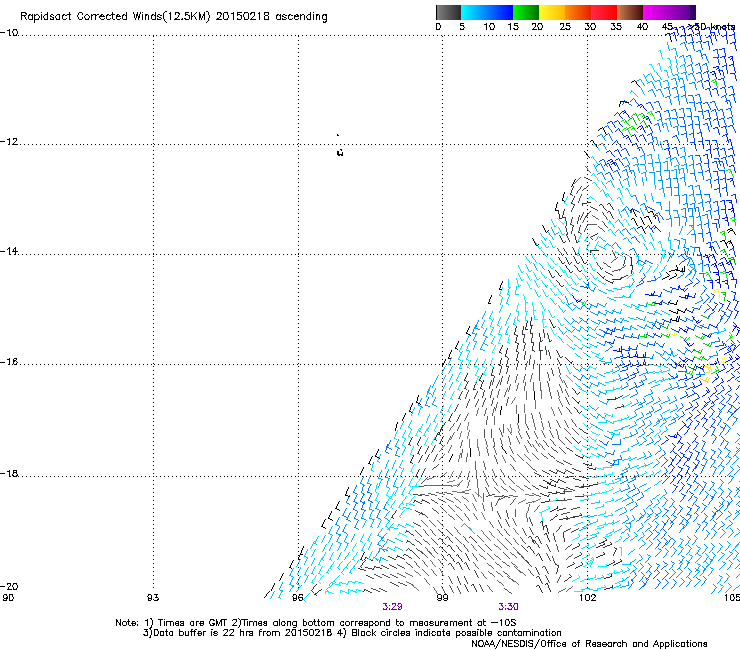Click the latitude label -12
The width and height of the screenshot is (740, 650).
coord(9,142)
